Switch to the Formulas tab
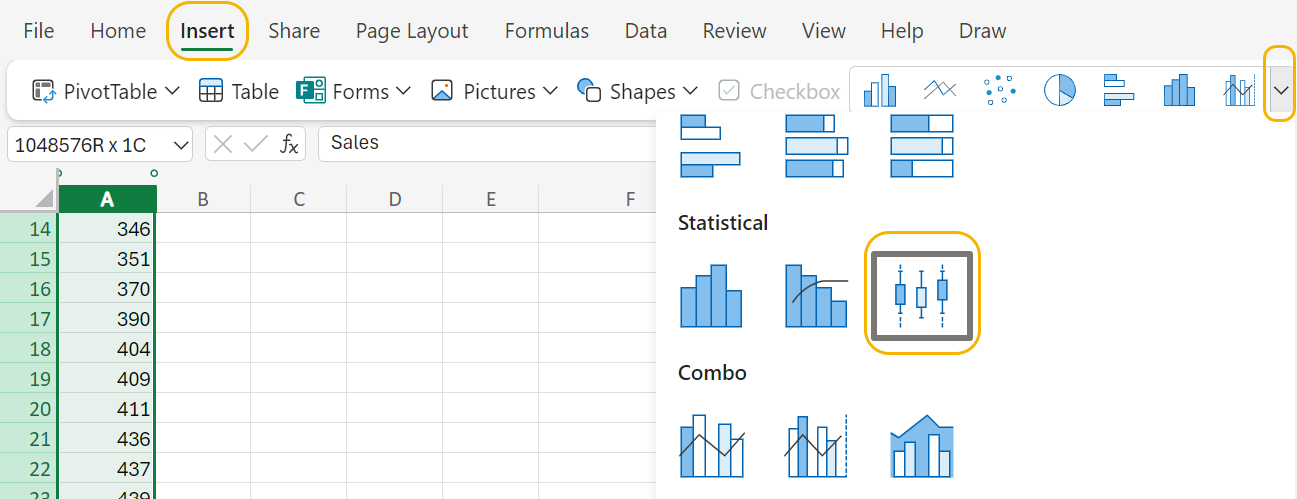 tap(547, 31)
